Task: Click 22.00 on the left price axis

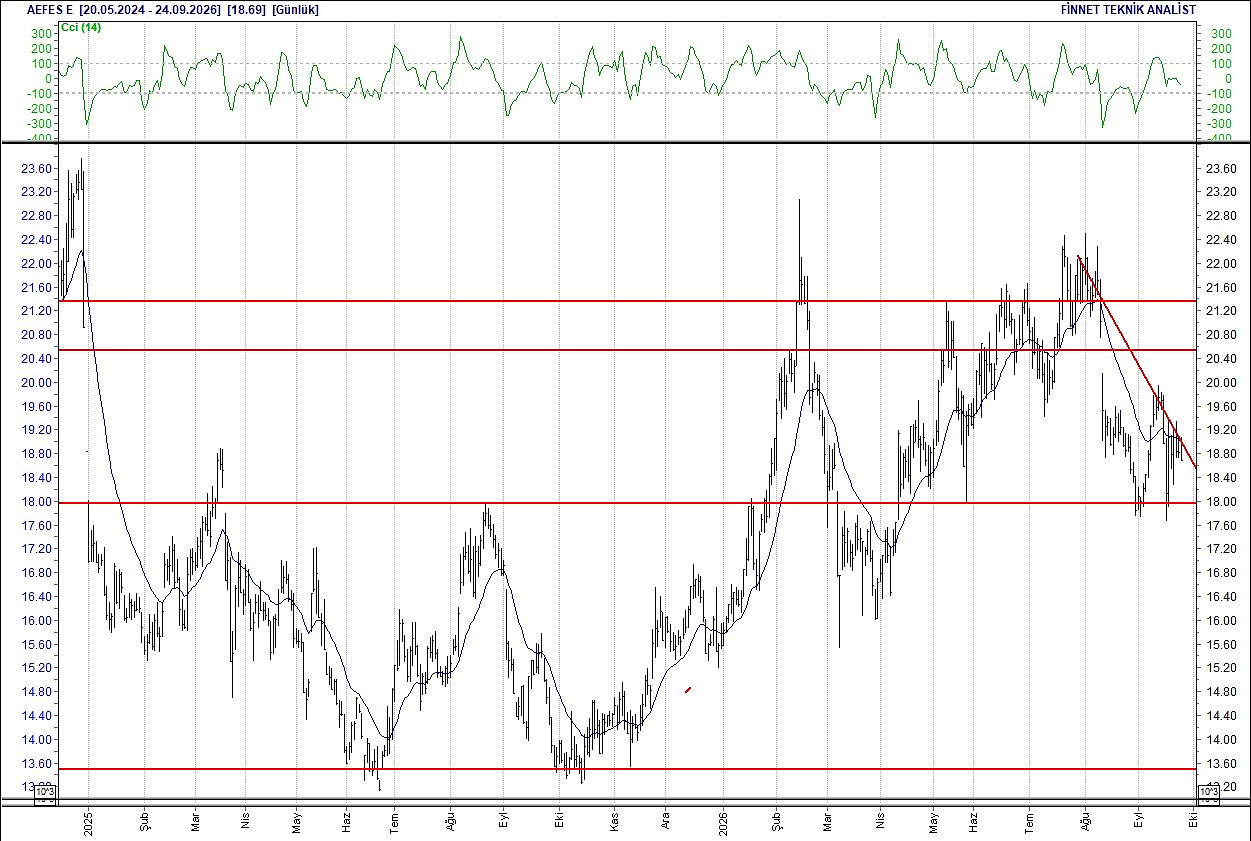Action: [36, 263]
